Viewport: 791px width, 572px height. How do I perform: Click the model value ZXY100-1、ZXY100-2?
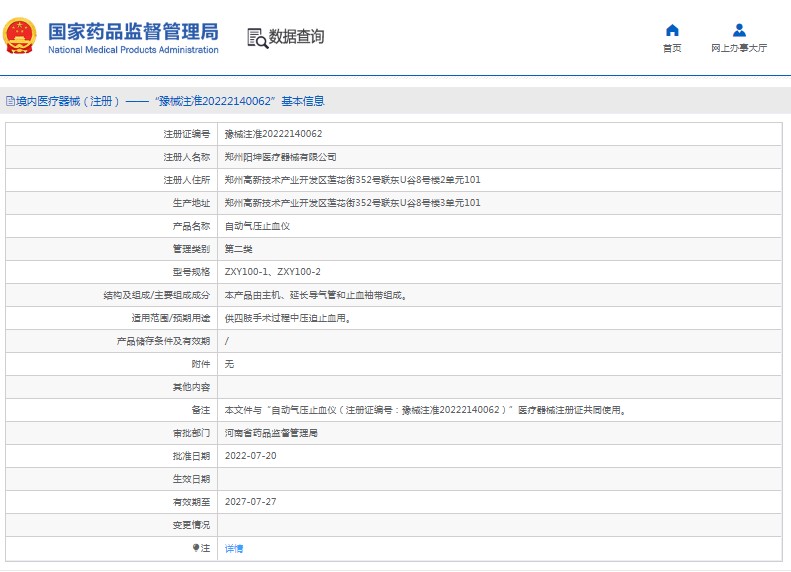(272, 272)
